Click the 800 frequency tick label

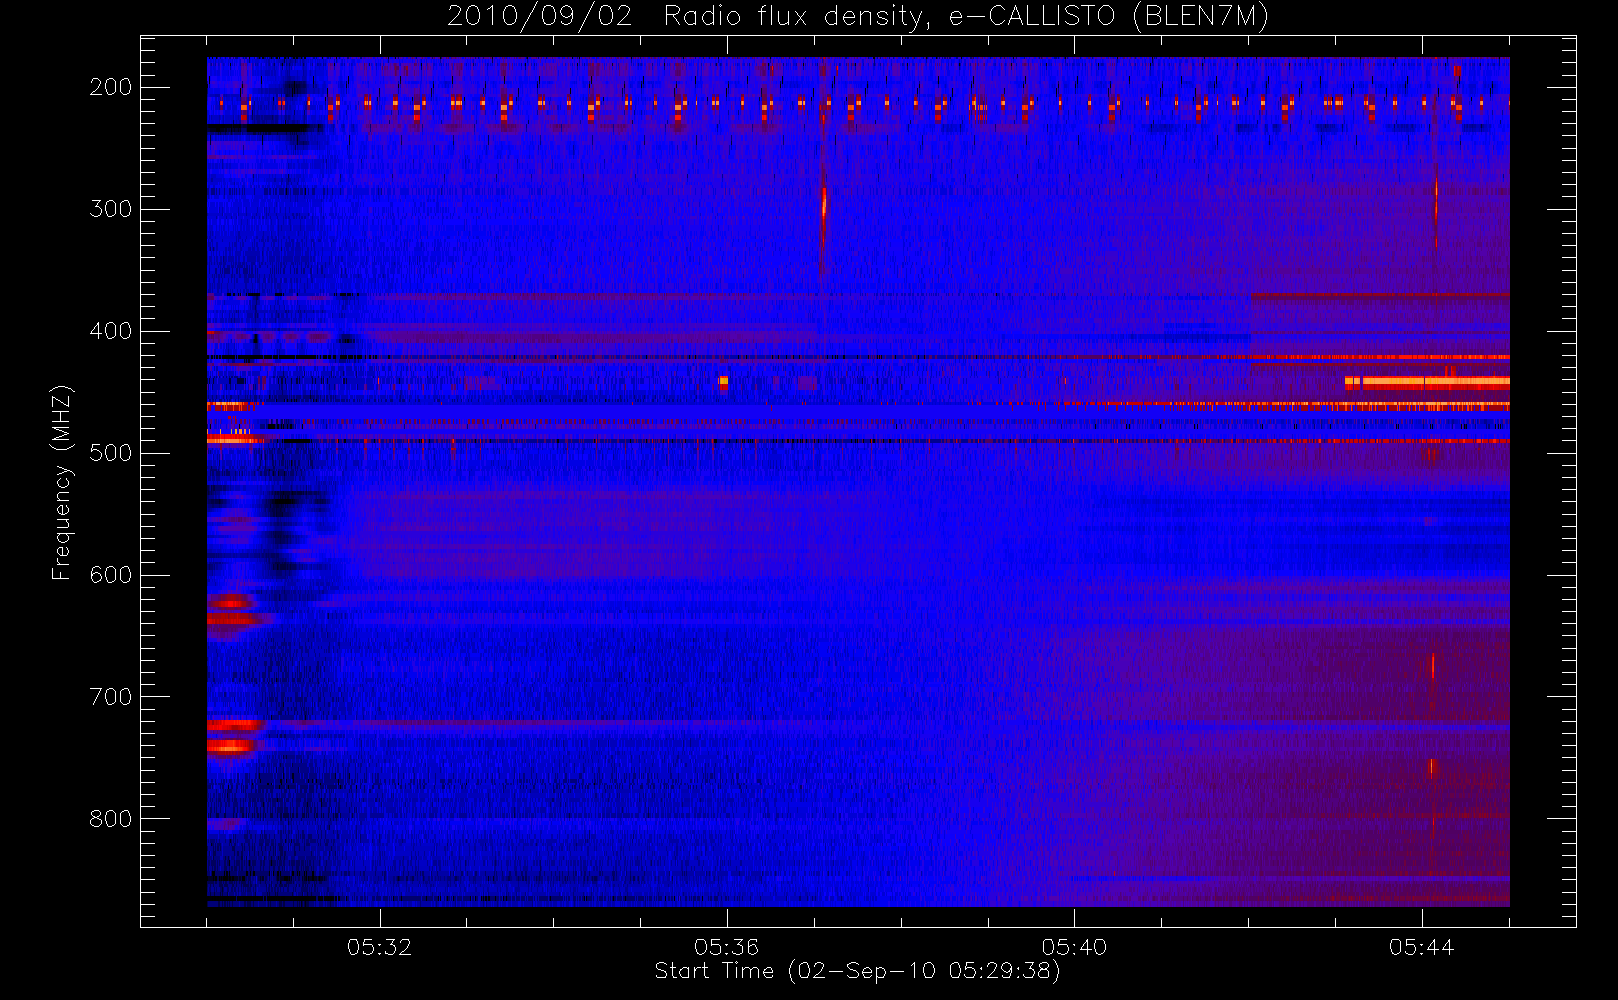[110, 819]
